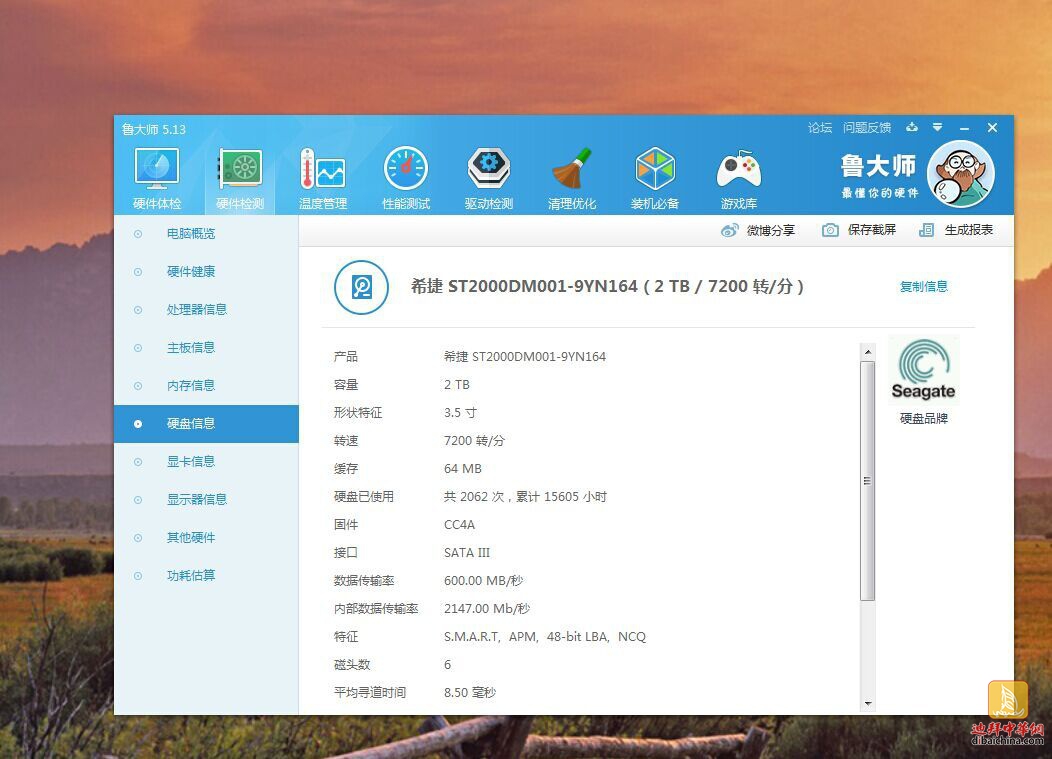Screen dimensions: 1052x759
Task: Click the hard disk circle icon
Action: coord(361,287)
